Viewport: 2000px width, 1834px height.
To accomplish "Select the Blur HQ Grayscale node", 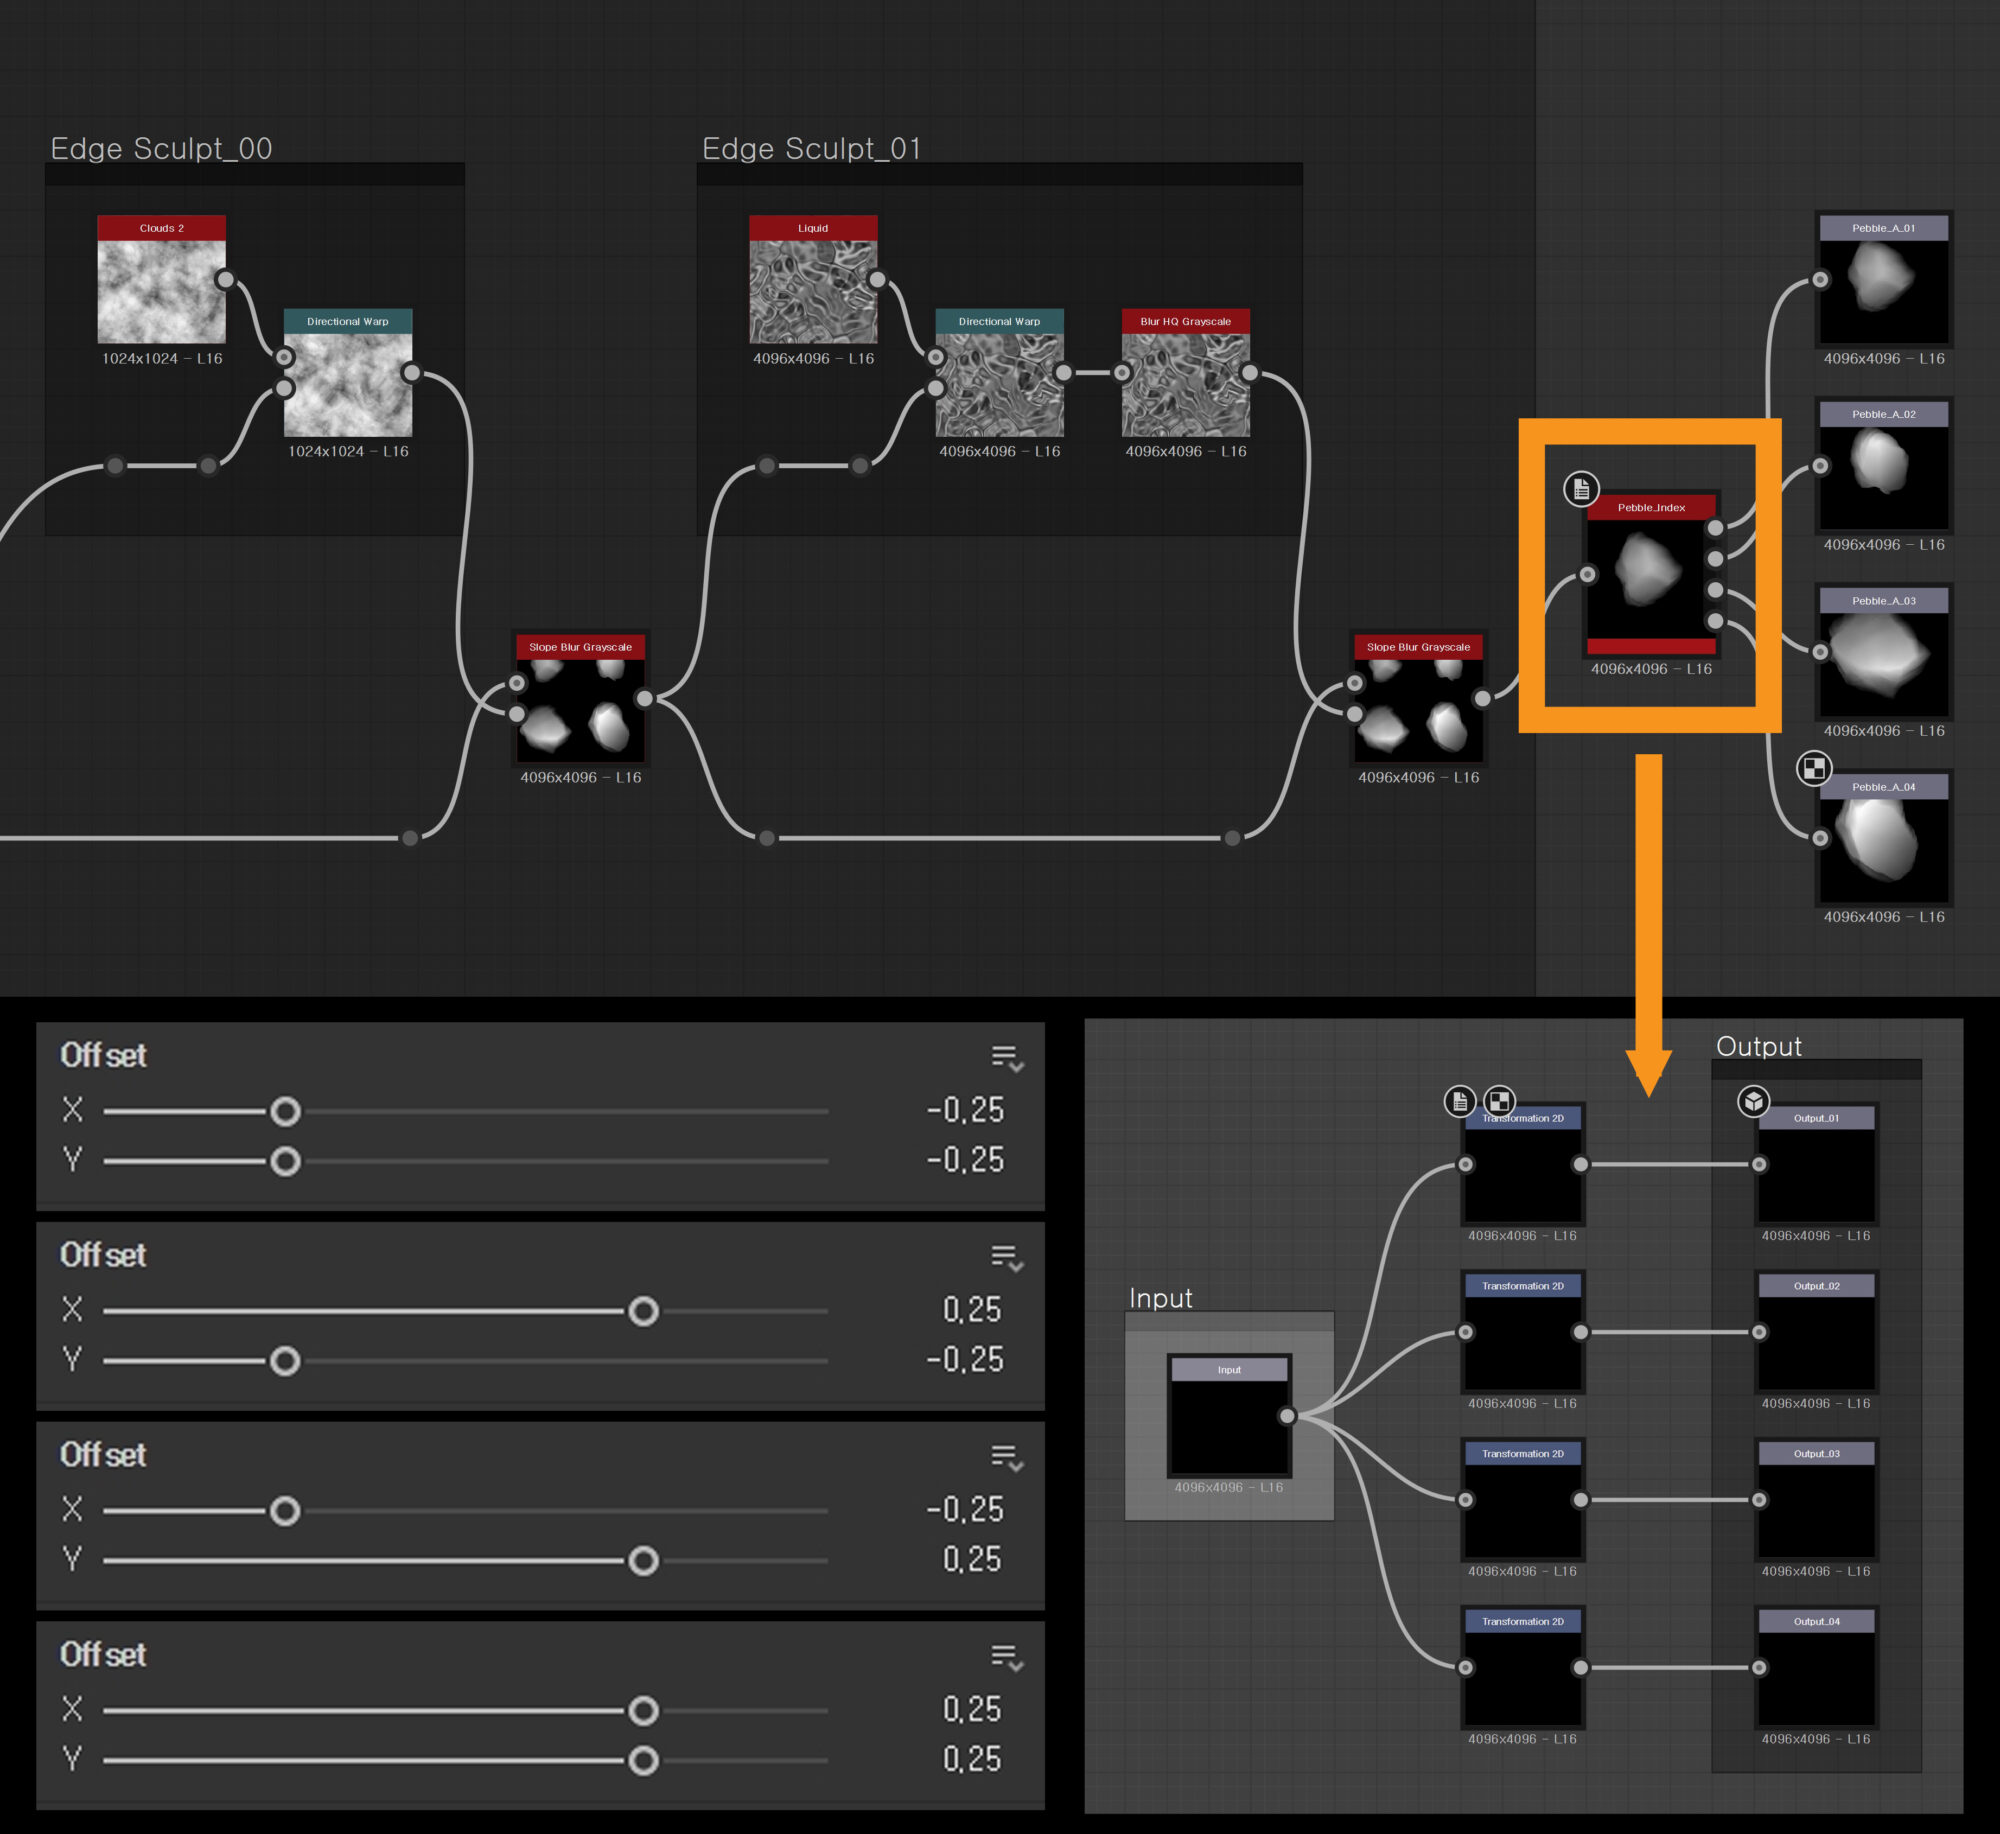I will click(x=1185, y=383).
